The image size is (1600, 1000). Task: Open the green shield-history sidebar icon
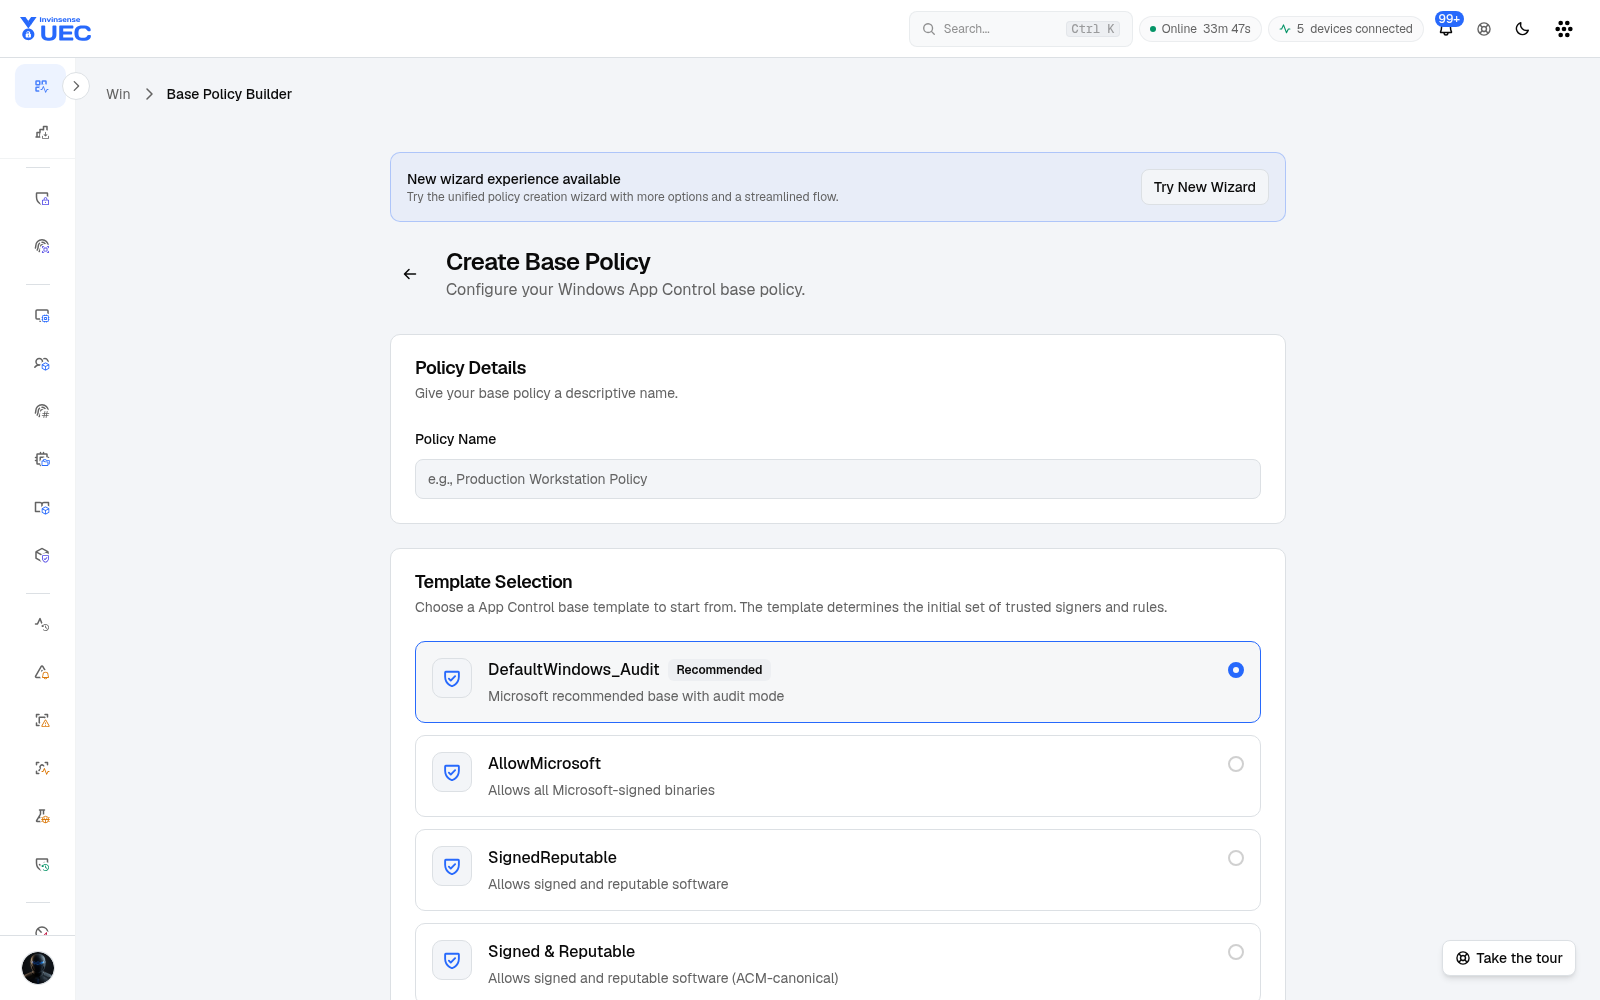(42, 864)
